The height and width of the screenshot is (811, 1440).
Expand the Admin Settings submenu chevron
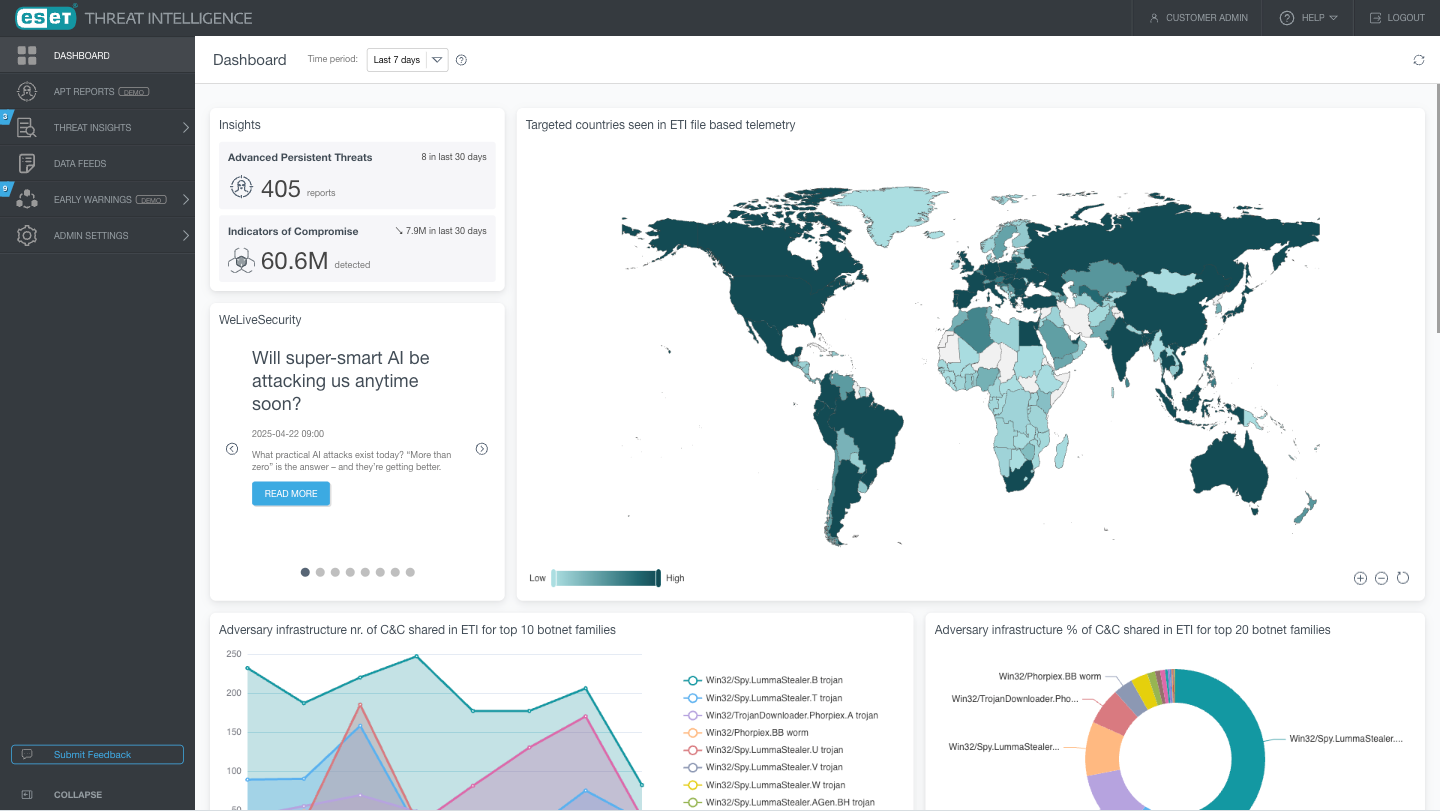click(x=186, y=235)
